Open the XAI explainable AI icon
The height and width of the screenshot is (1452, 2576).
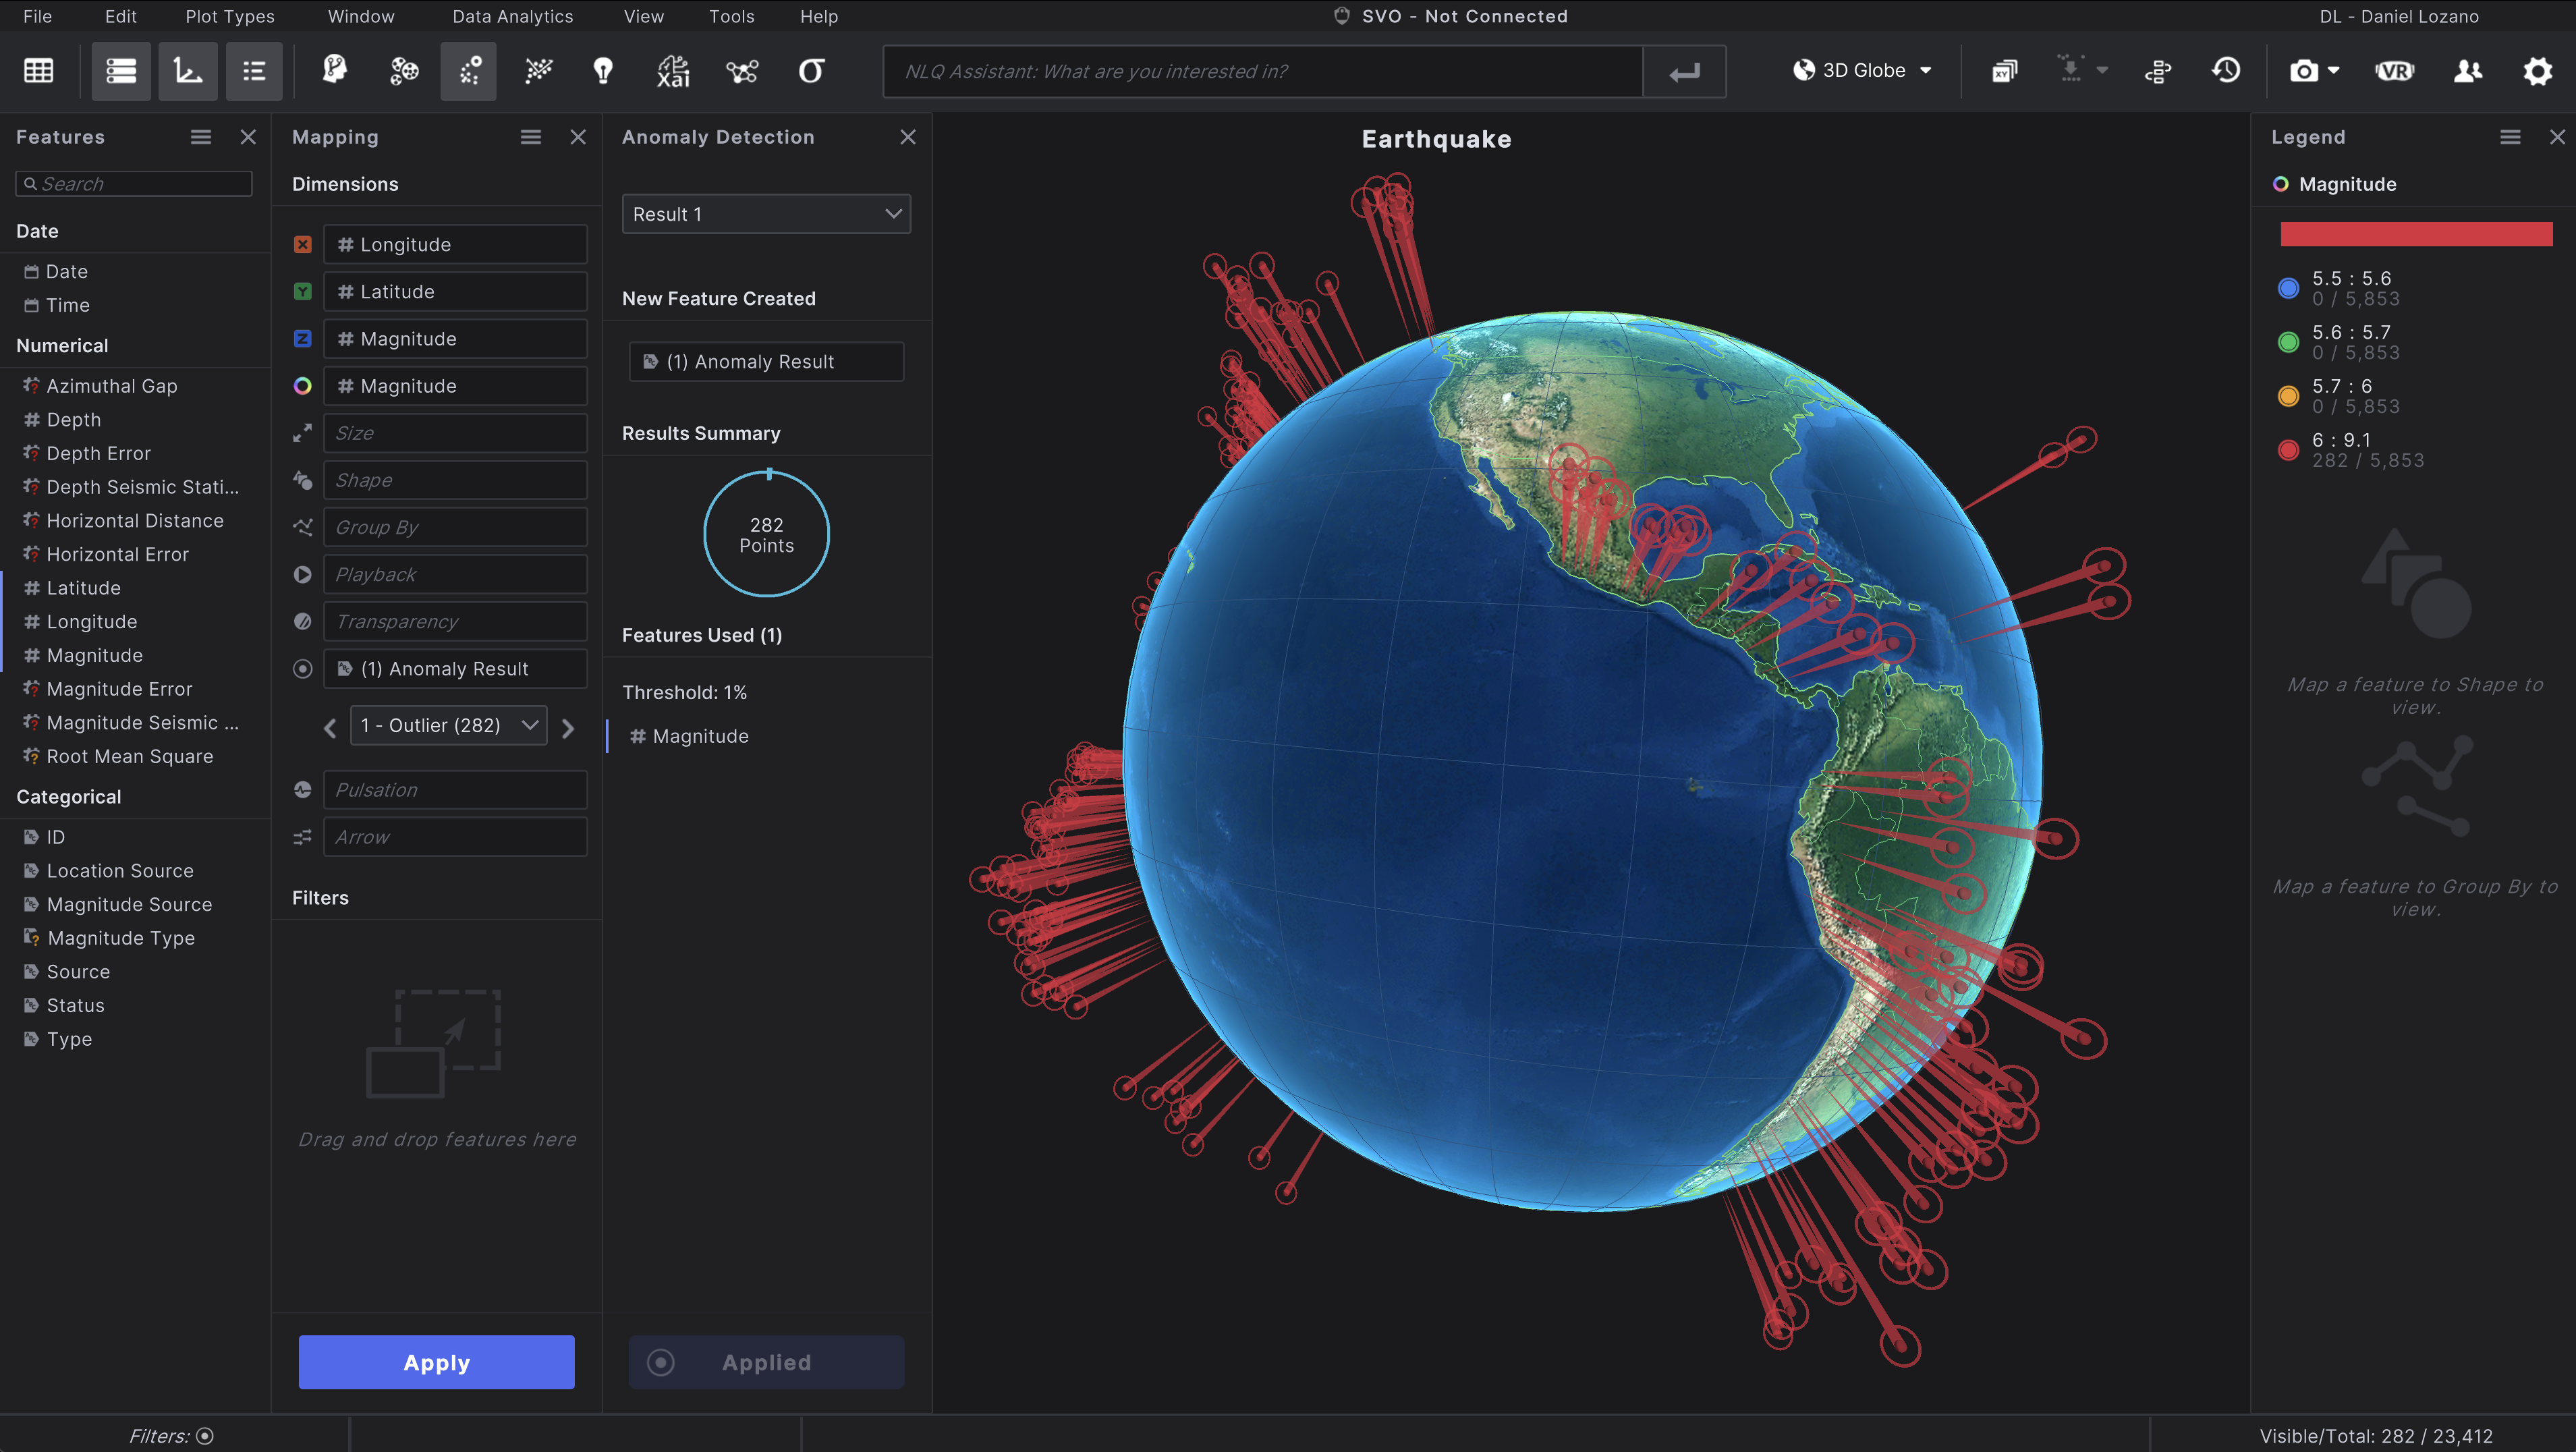click(673, 71)
